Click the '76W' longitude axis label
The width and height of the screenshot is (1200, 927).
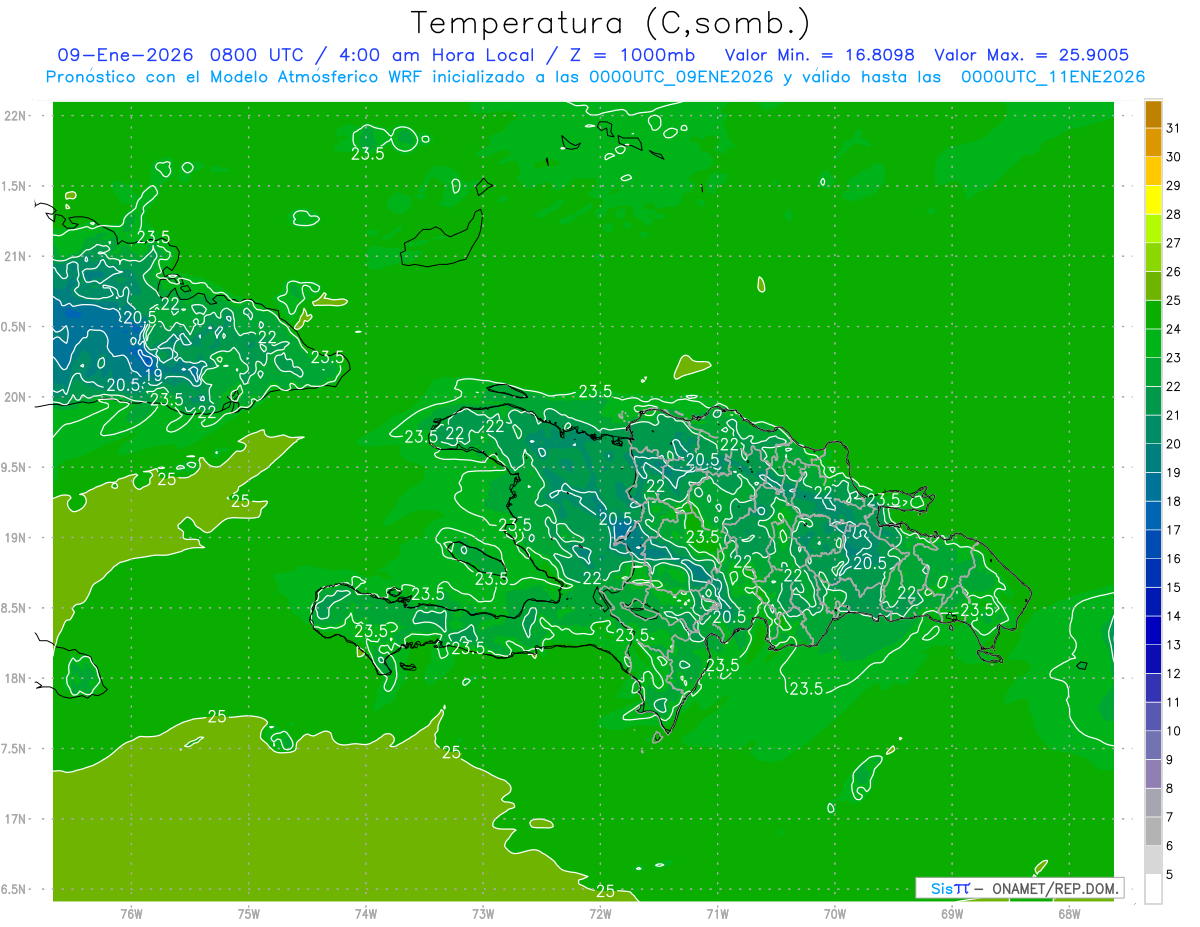(131, 914)
